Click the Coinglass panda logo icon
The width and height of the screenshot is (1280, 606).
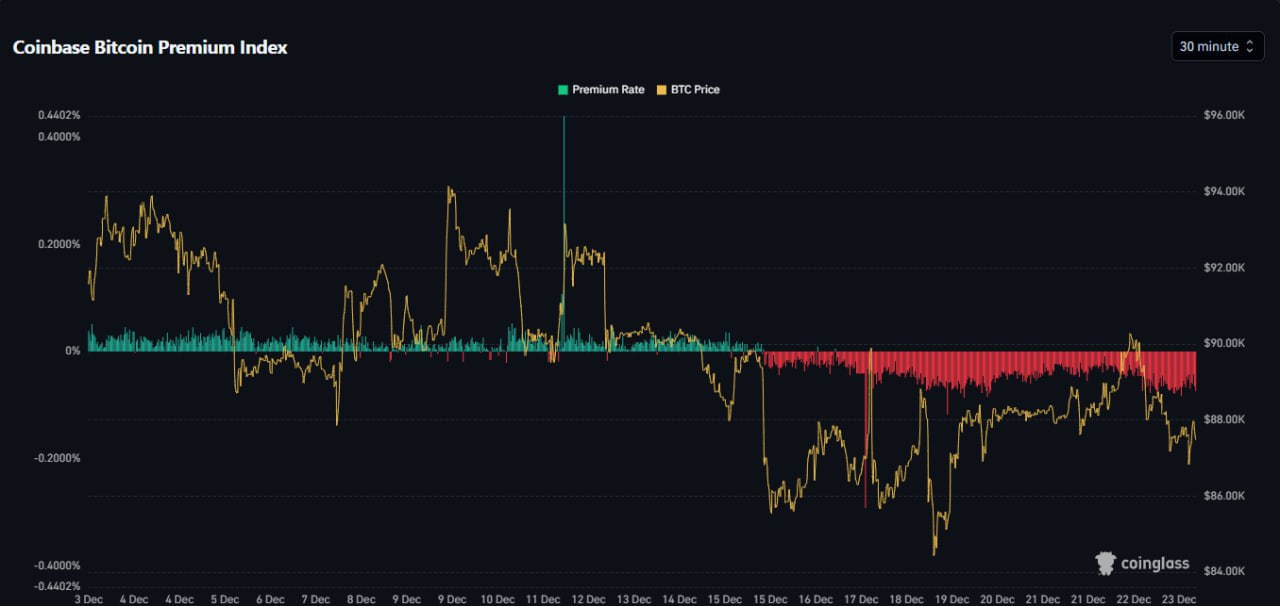coord(1104,562)
